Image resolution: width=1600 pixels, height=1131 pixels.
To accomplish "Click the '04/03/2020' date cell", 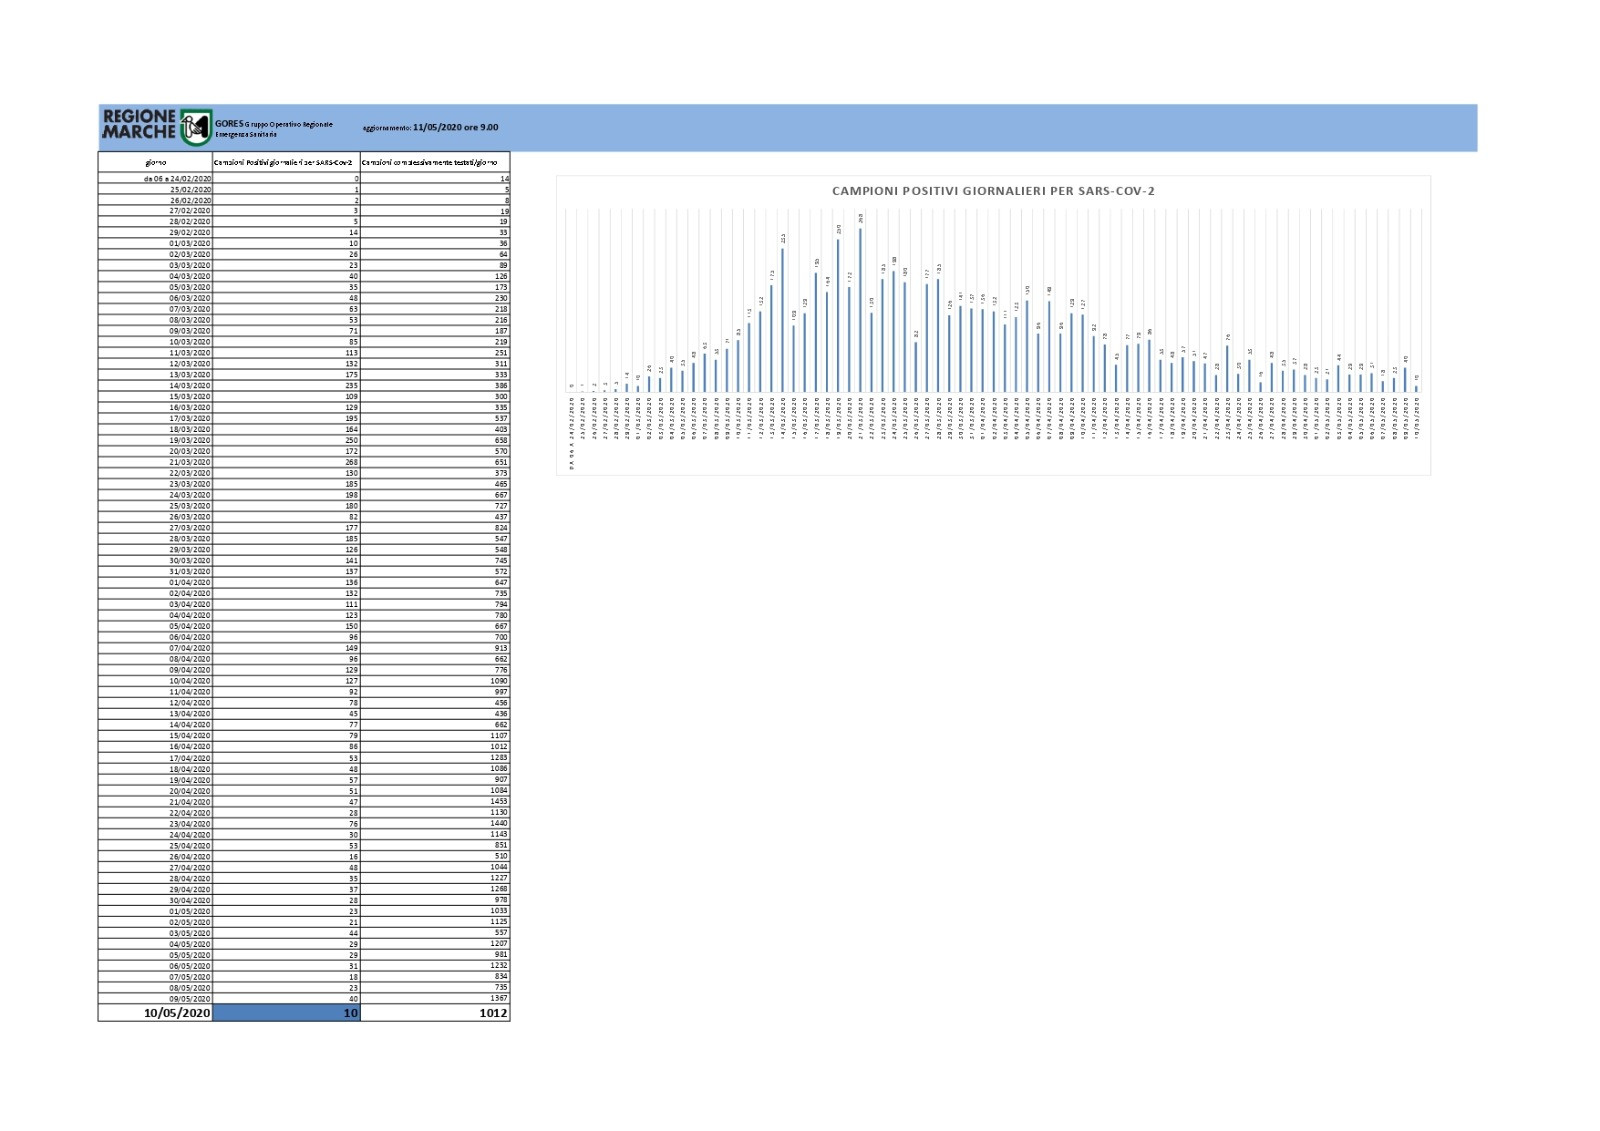I will [x=156, y=276].
